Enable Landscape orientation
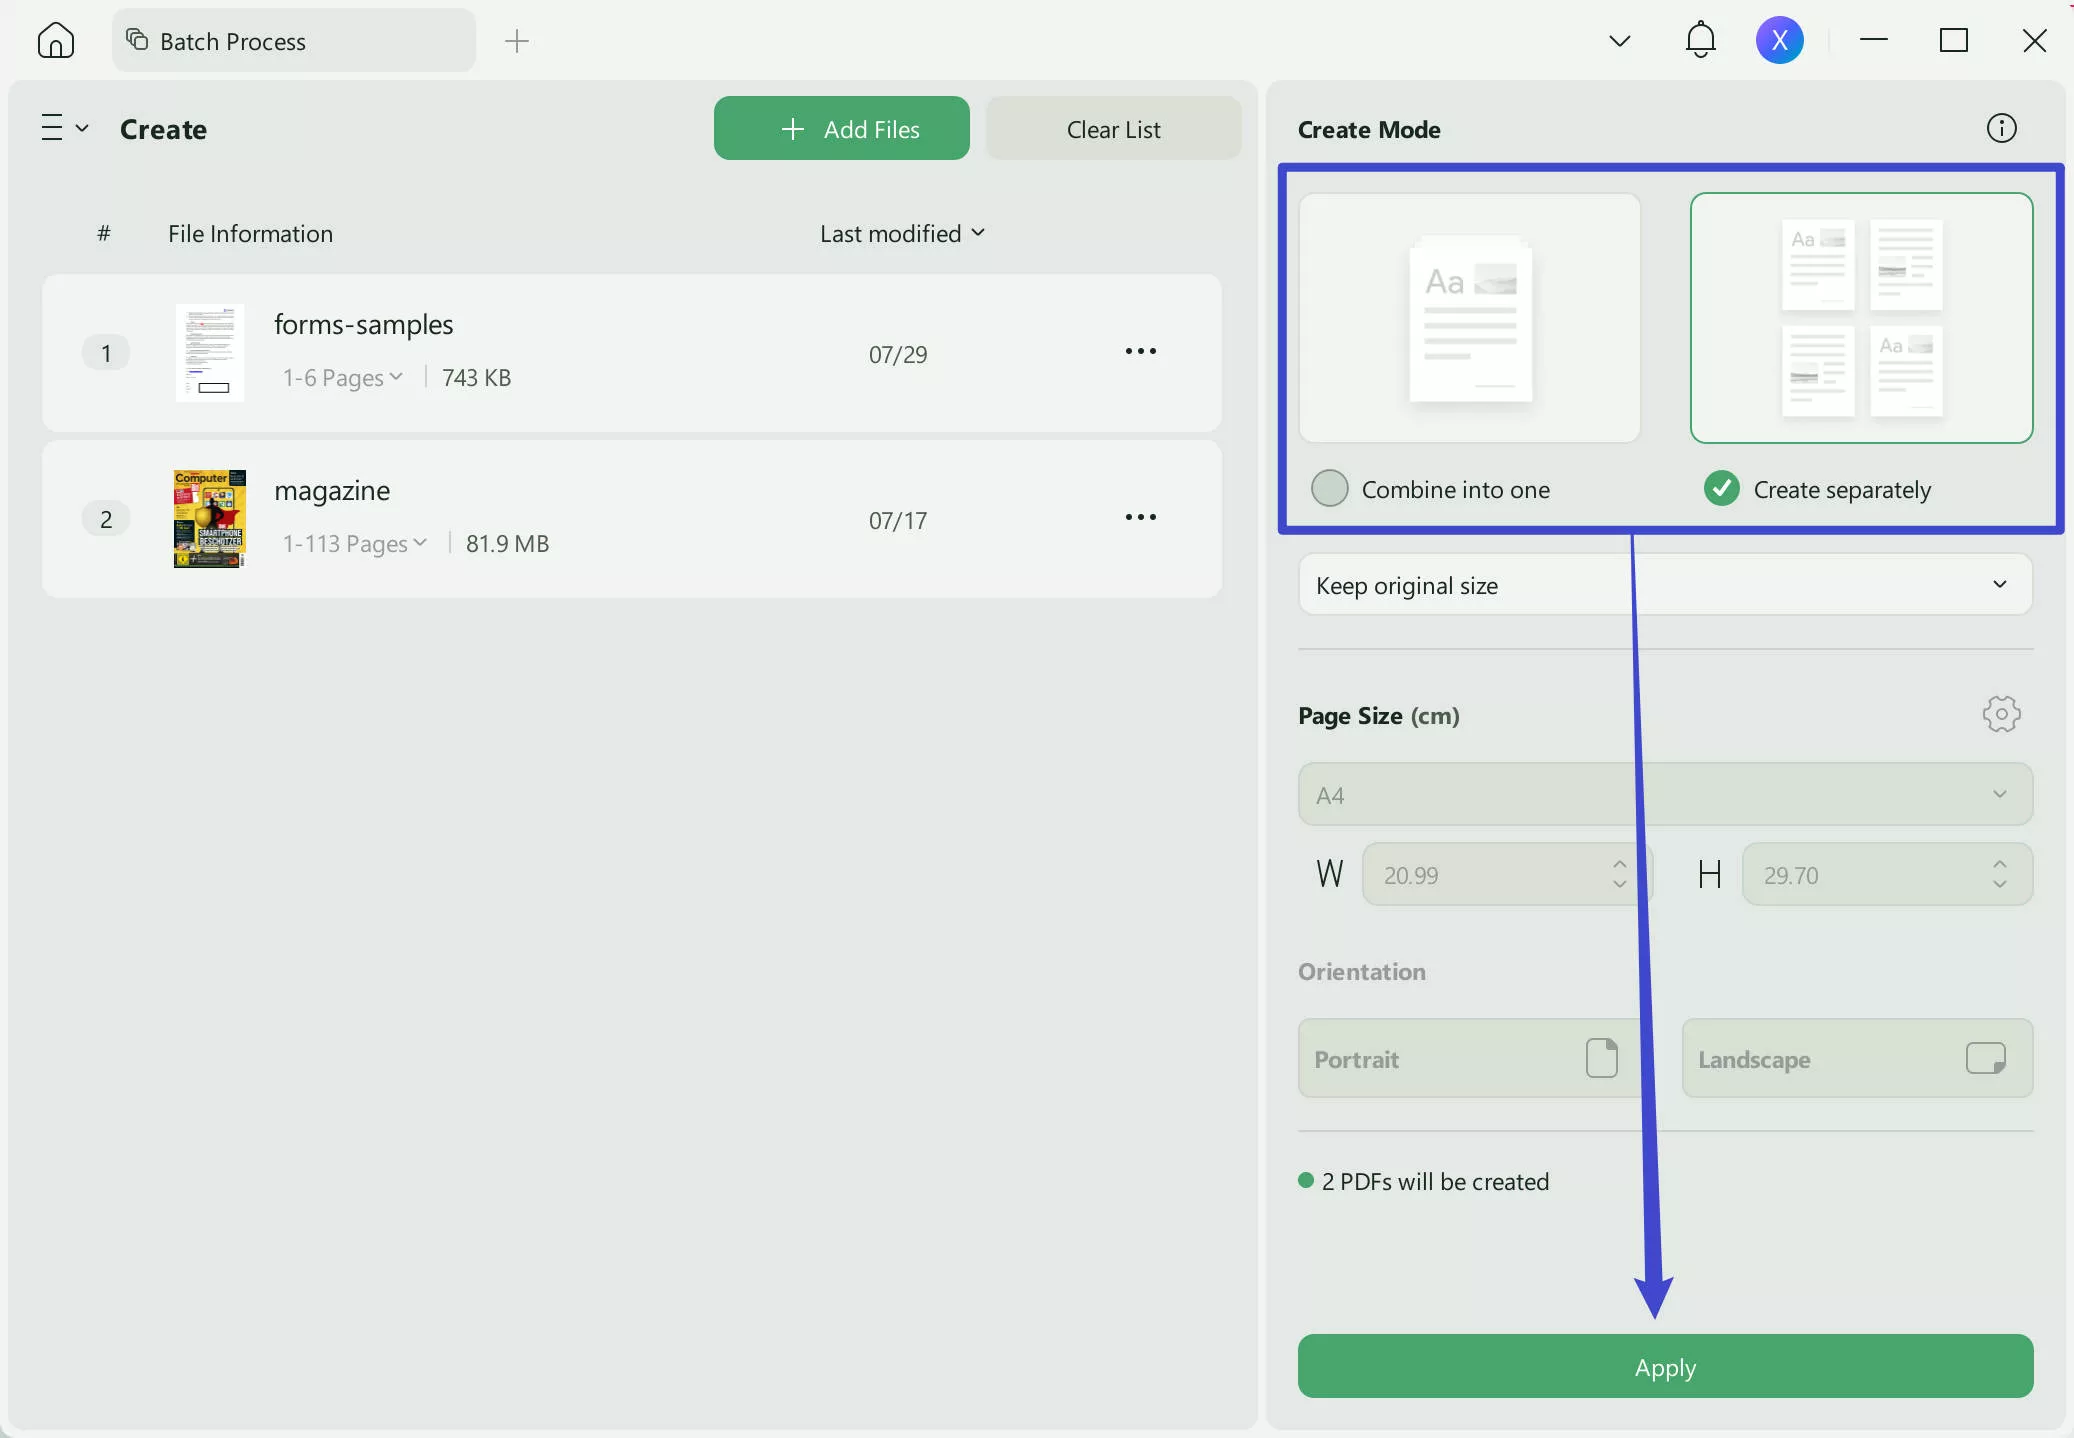Screen dimensions: 2074x1438 [x=1855, y=1058]
